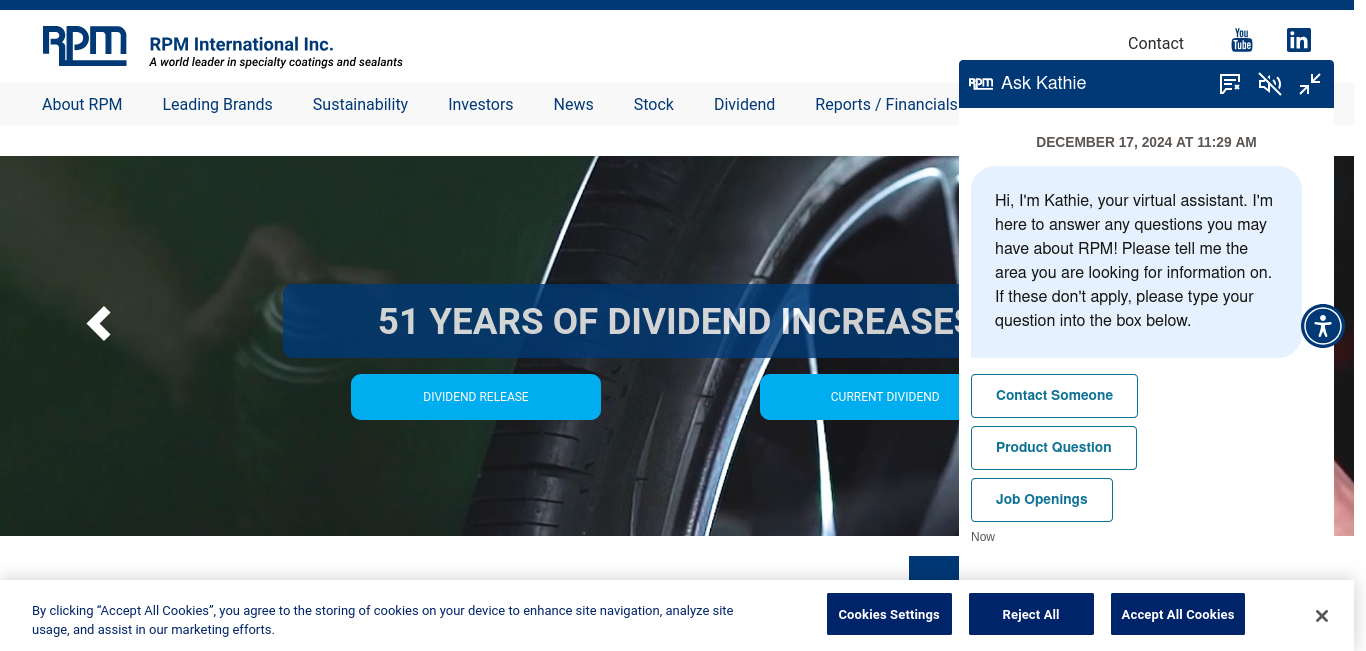Click the chat transcript icon in Ask Kathie
Image resolution: width=1366 pixels, height=651 pixels.
pyautogui.click(x=1230, y=84)
